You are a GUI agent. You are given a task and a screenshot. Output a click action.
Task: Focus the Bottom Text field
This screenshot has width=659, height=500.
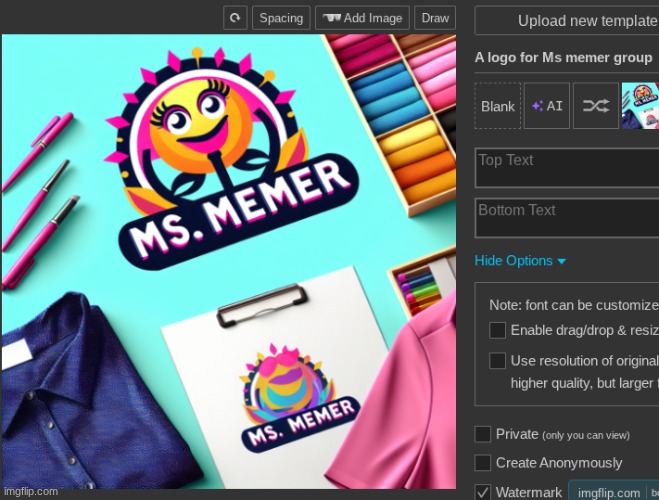566,218
